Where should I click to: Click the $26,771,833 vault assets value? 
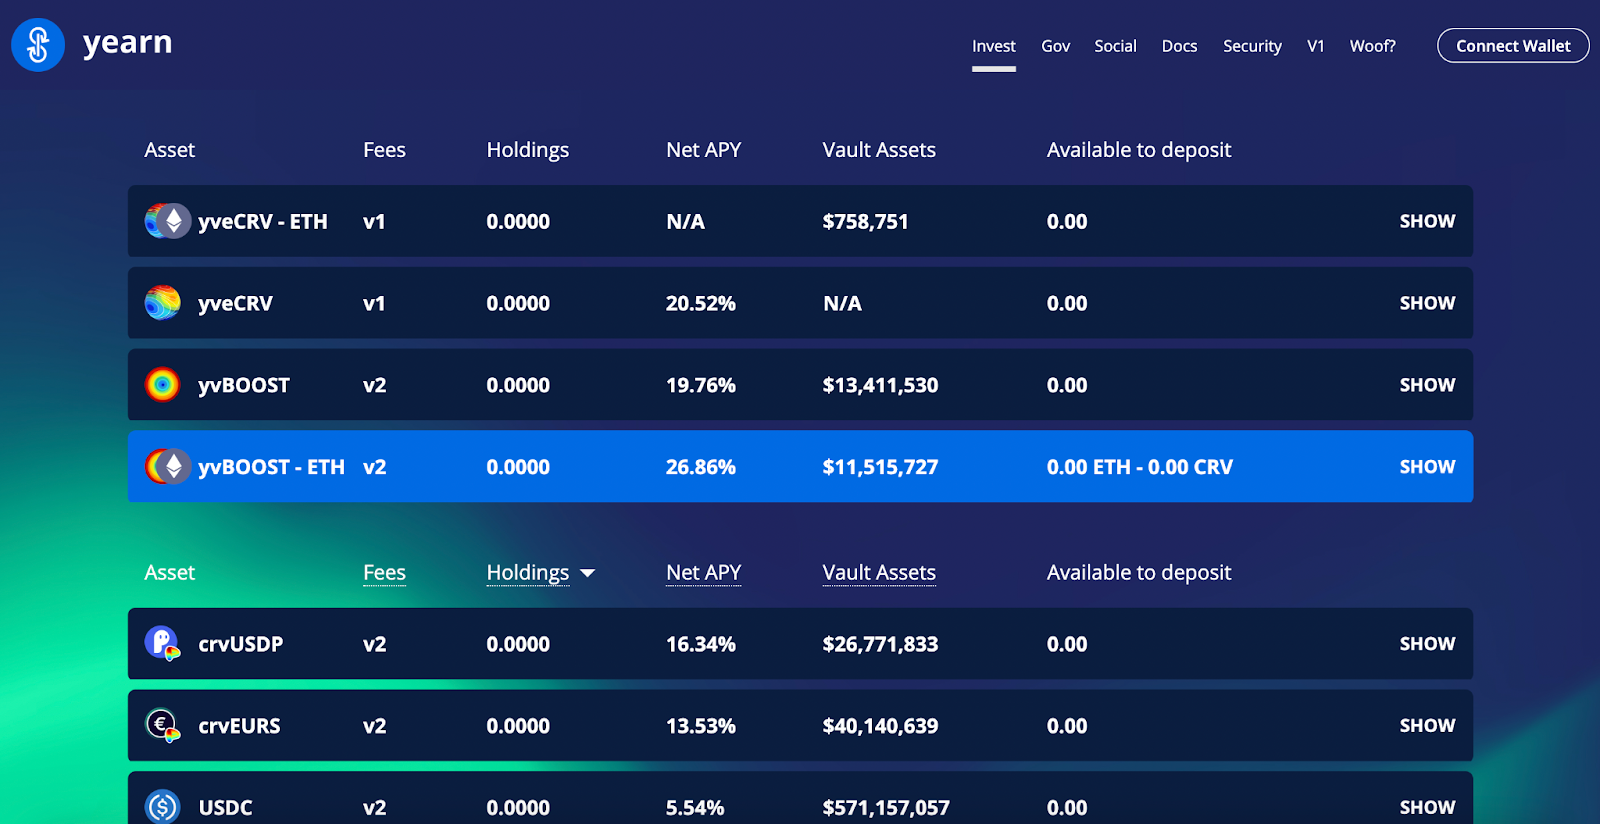[880, 644]
